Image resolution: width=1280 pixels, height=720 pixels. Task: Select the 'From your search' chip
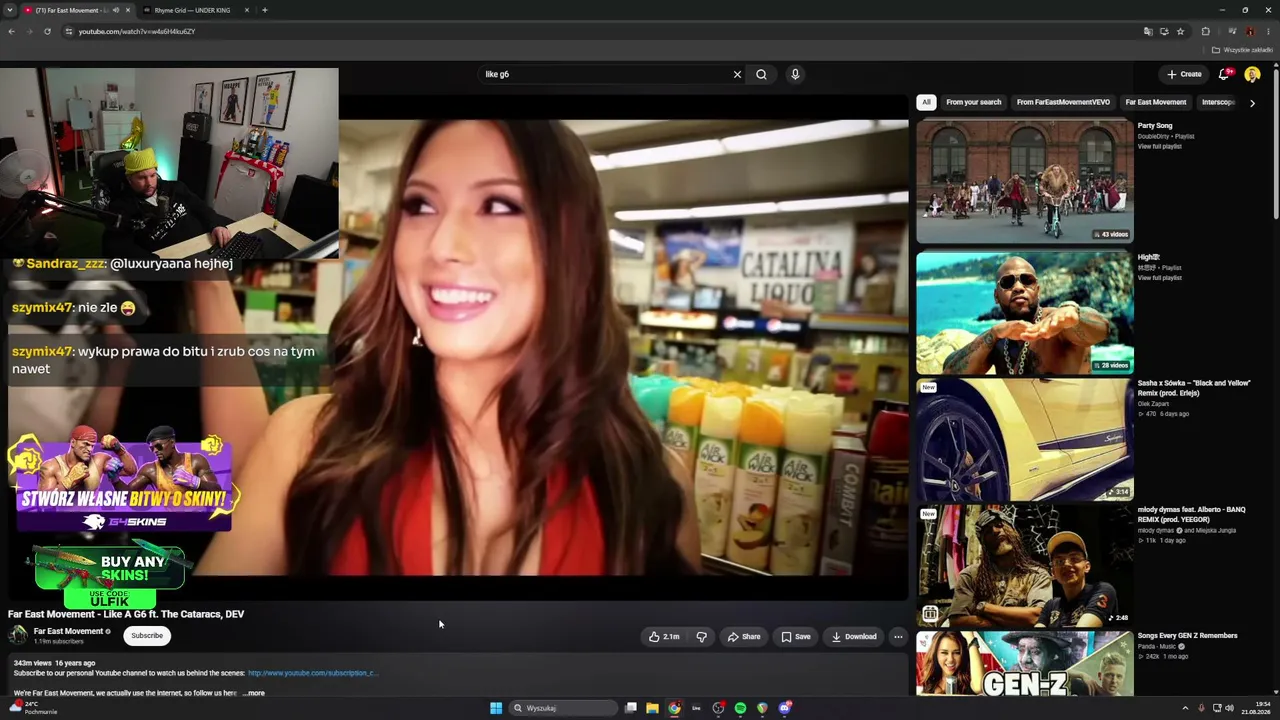973,102
